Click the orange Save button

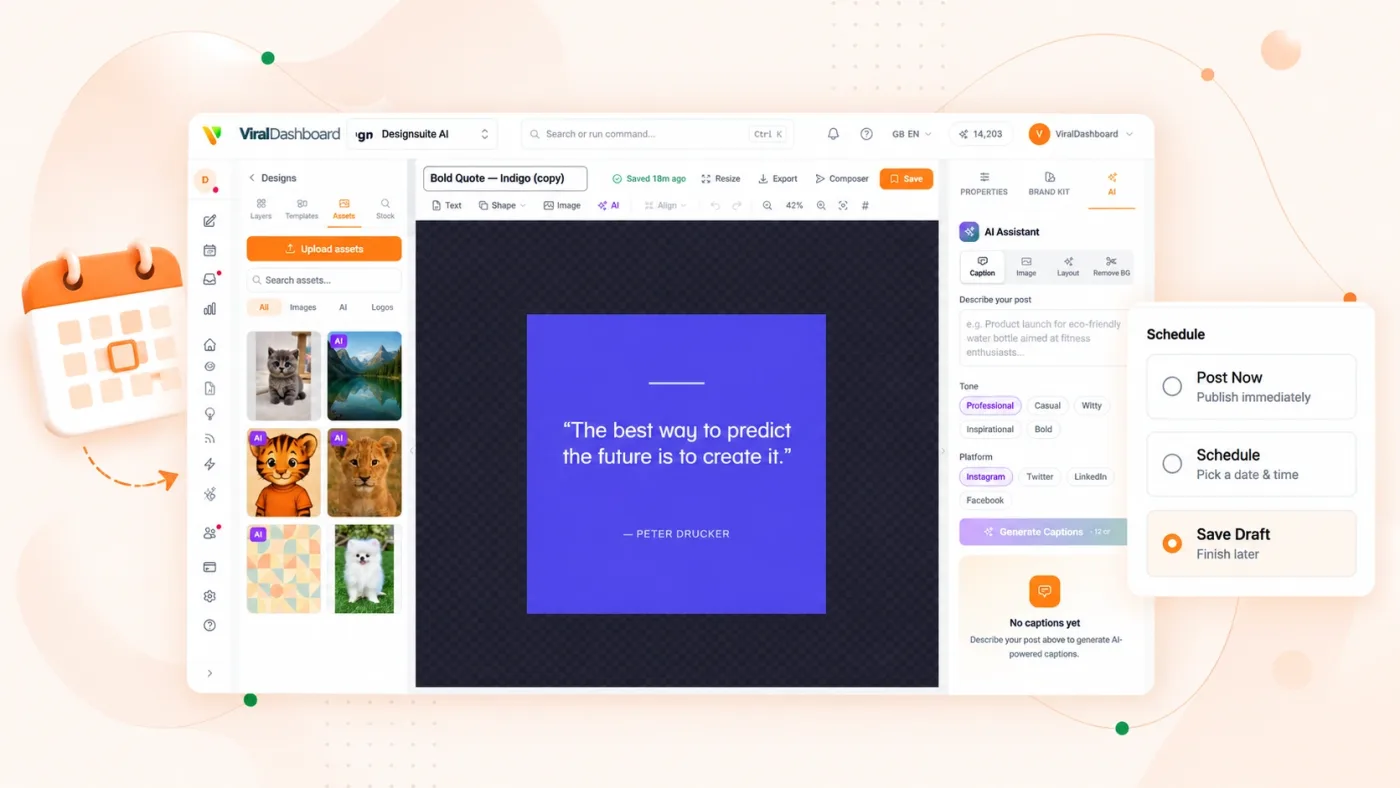pyautogui.click(x=906, y=179)
